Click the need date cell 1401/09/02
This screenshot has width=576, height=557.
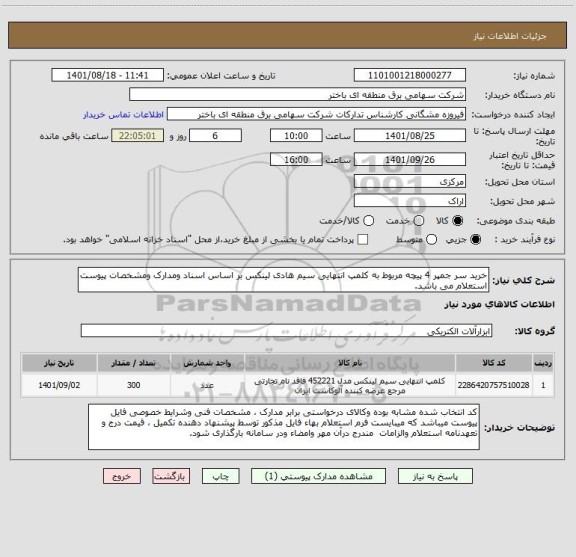tap(59, 385)
